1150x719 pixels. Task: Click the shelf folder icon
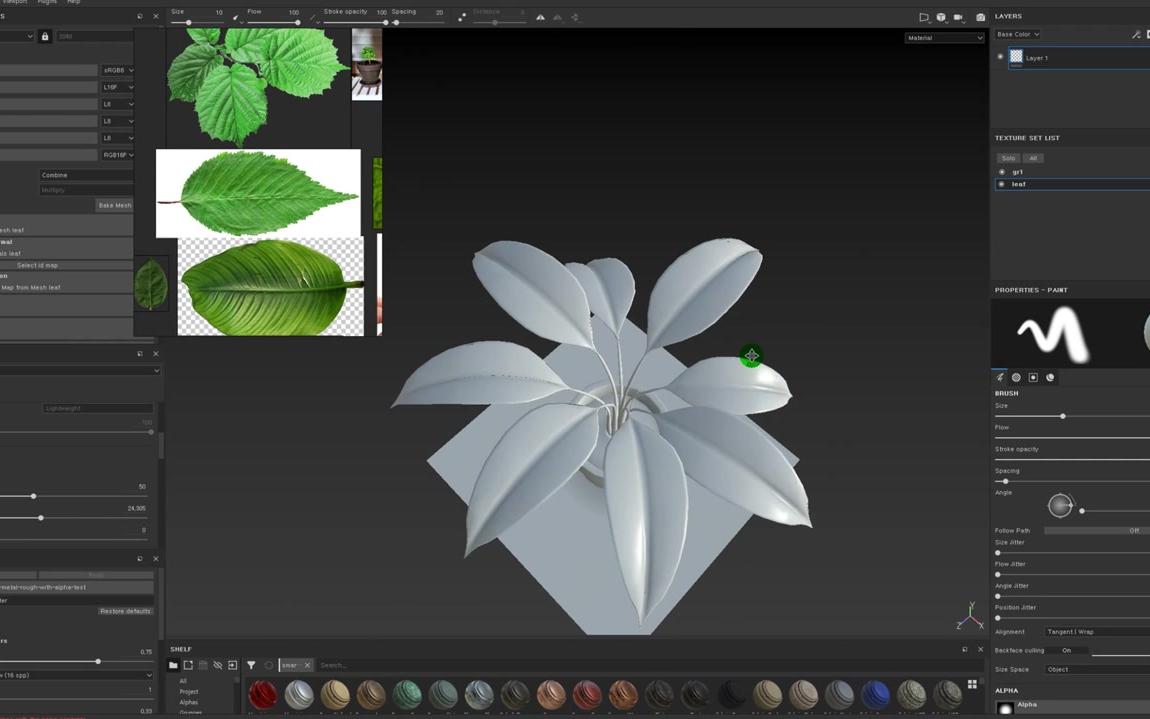(x=173, y=665)
